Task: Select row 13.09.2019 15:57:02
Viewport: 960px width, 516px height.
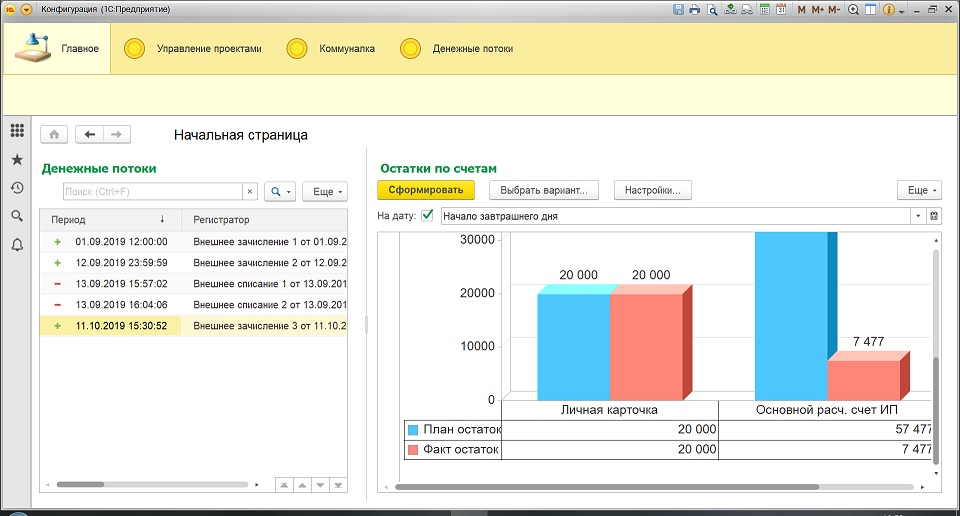Action: (193, 283)
